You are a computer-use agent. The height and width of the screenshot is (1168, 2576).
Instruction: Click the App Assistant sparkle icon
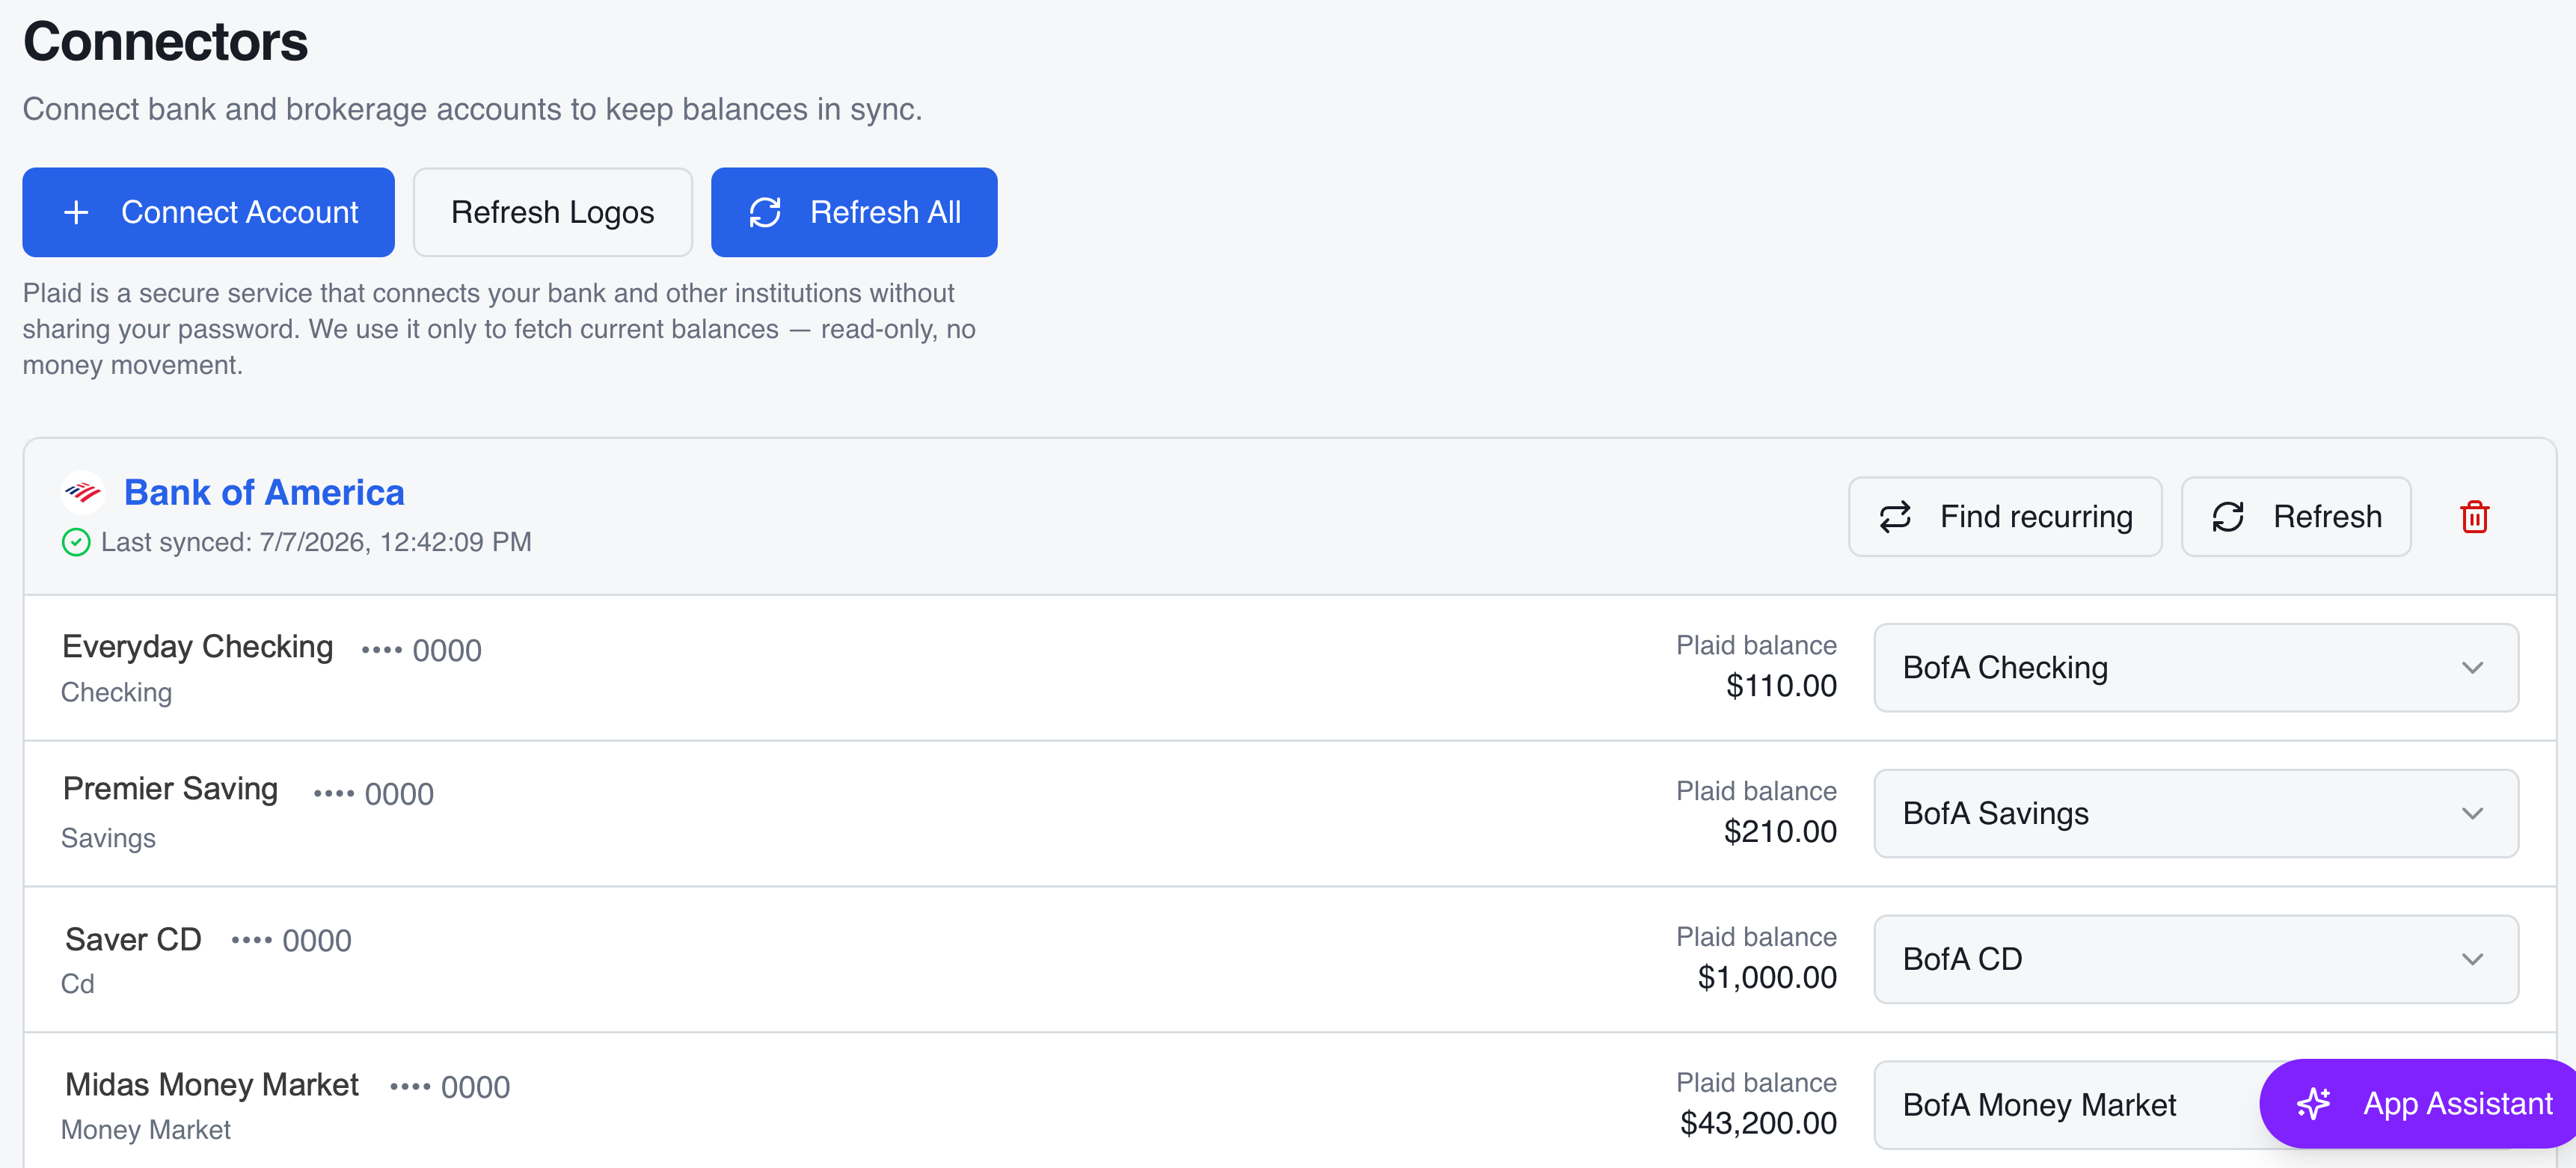point(2314,1103)
